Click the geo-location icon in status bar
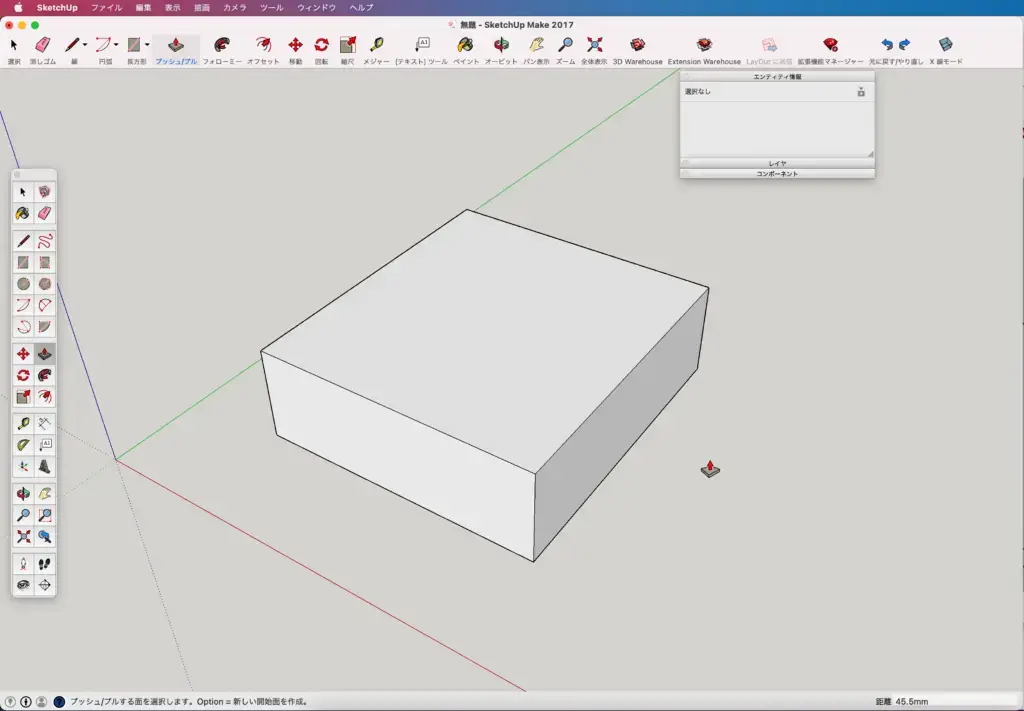 tap(10, 702)
